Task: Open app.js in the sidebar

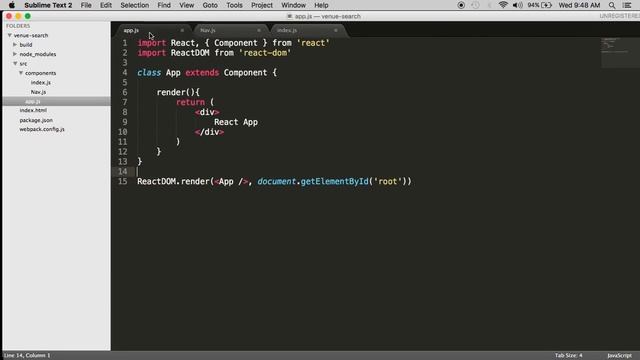Action: click(33, 101)
